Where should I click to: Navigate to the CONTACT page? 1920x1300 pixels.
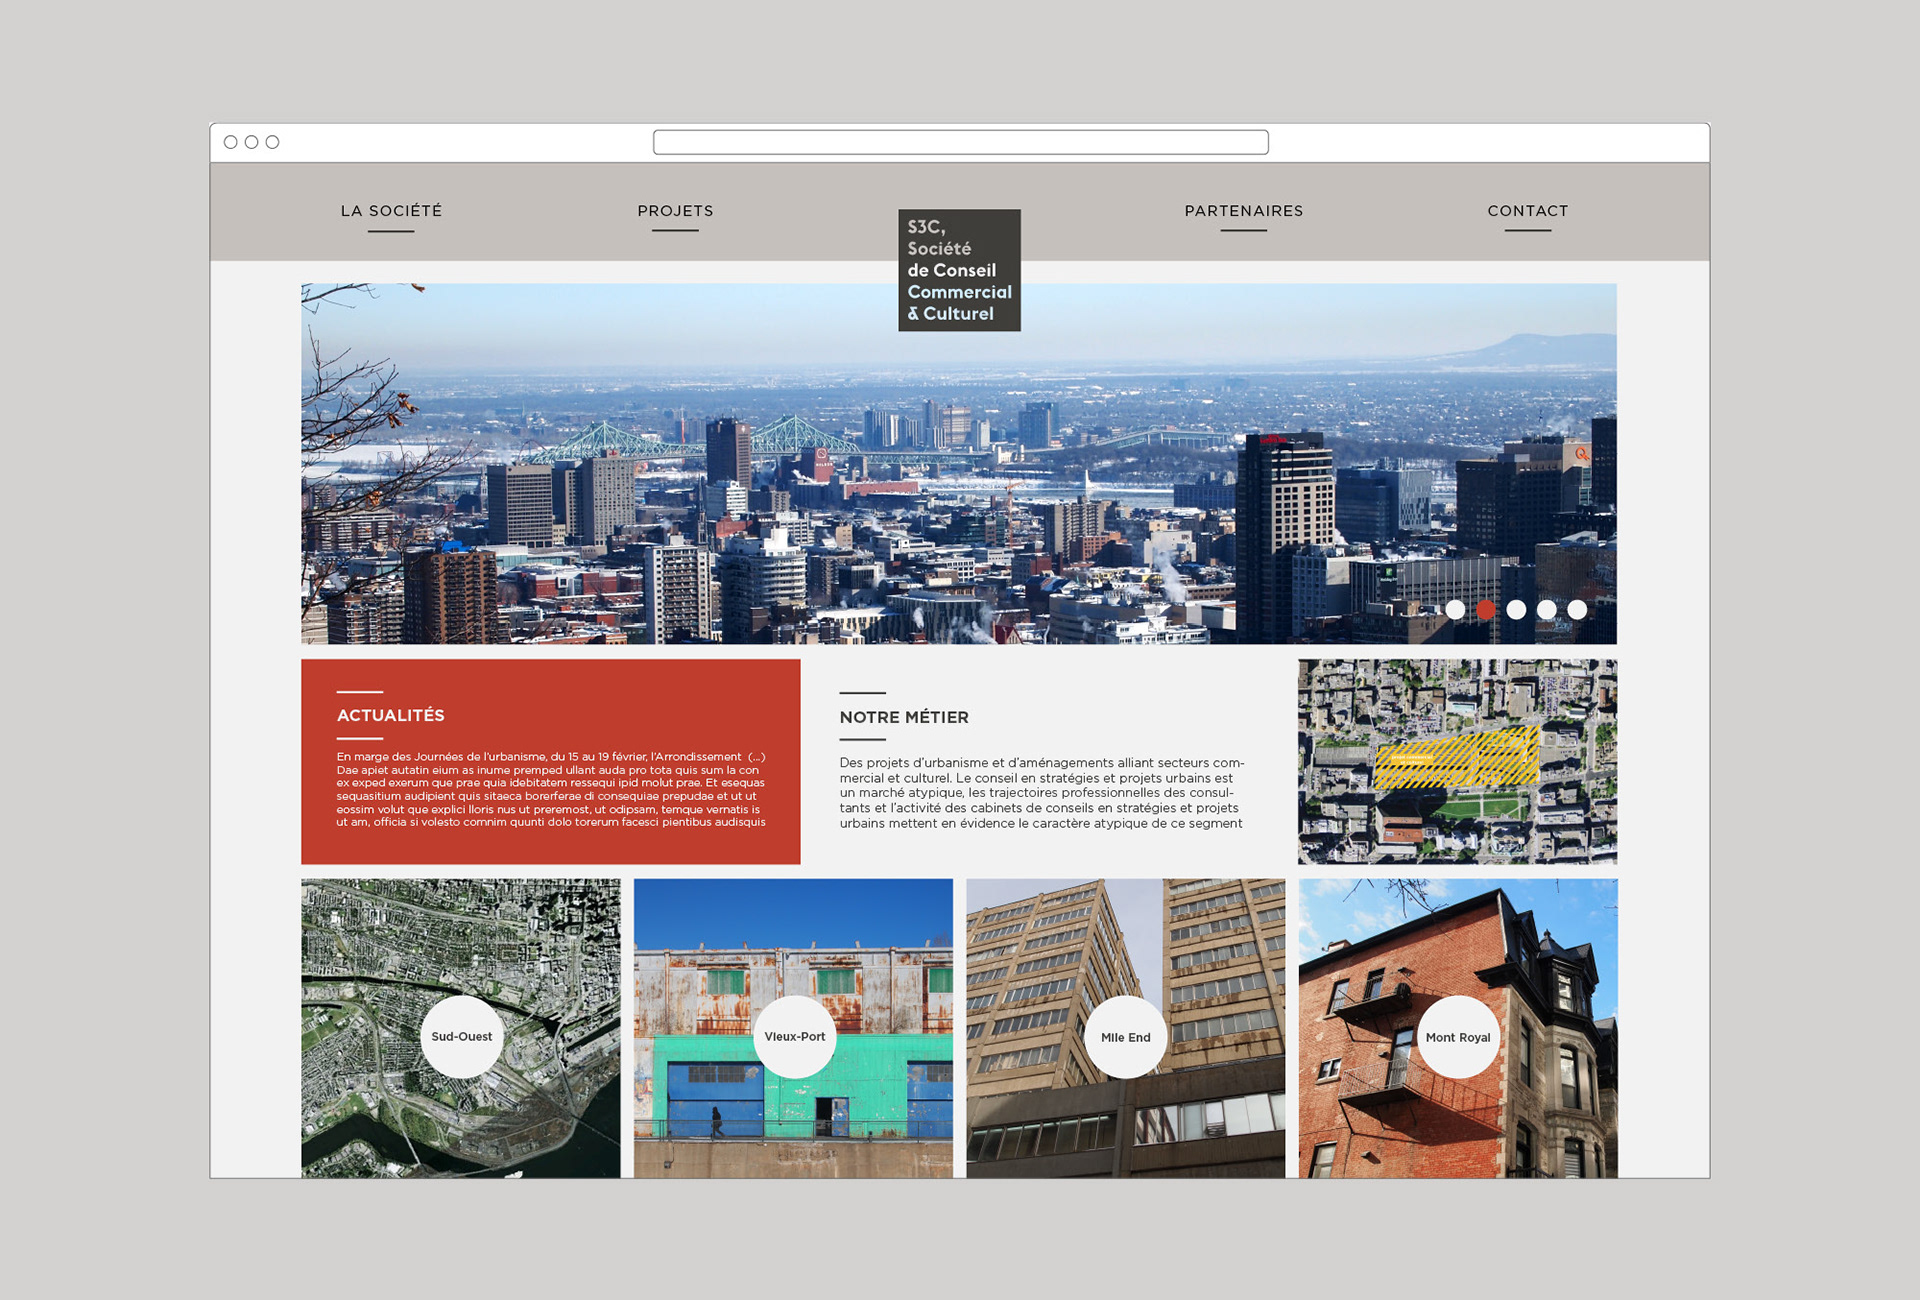[x=1527, y=211]
